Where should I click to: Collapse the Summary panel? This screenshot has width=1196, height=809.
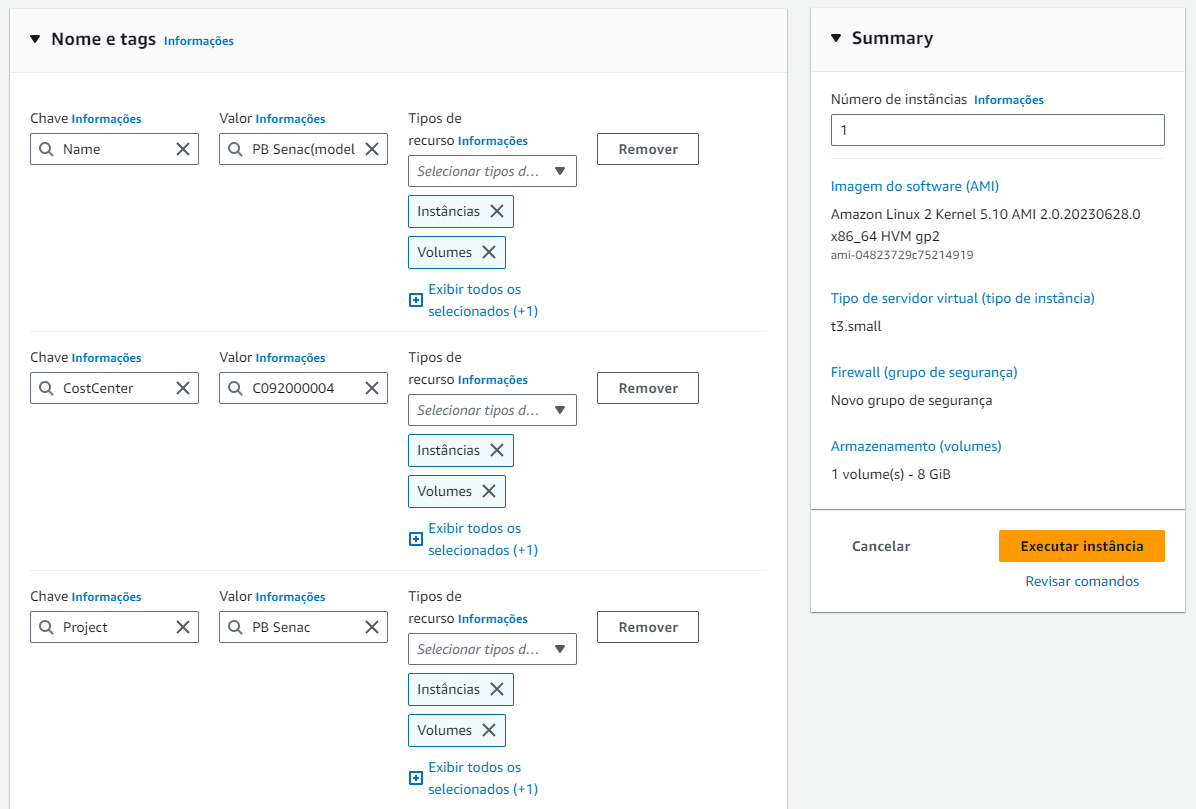tap(835, 37)
